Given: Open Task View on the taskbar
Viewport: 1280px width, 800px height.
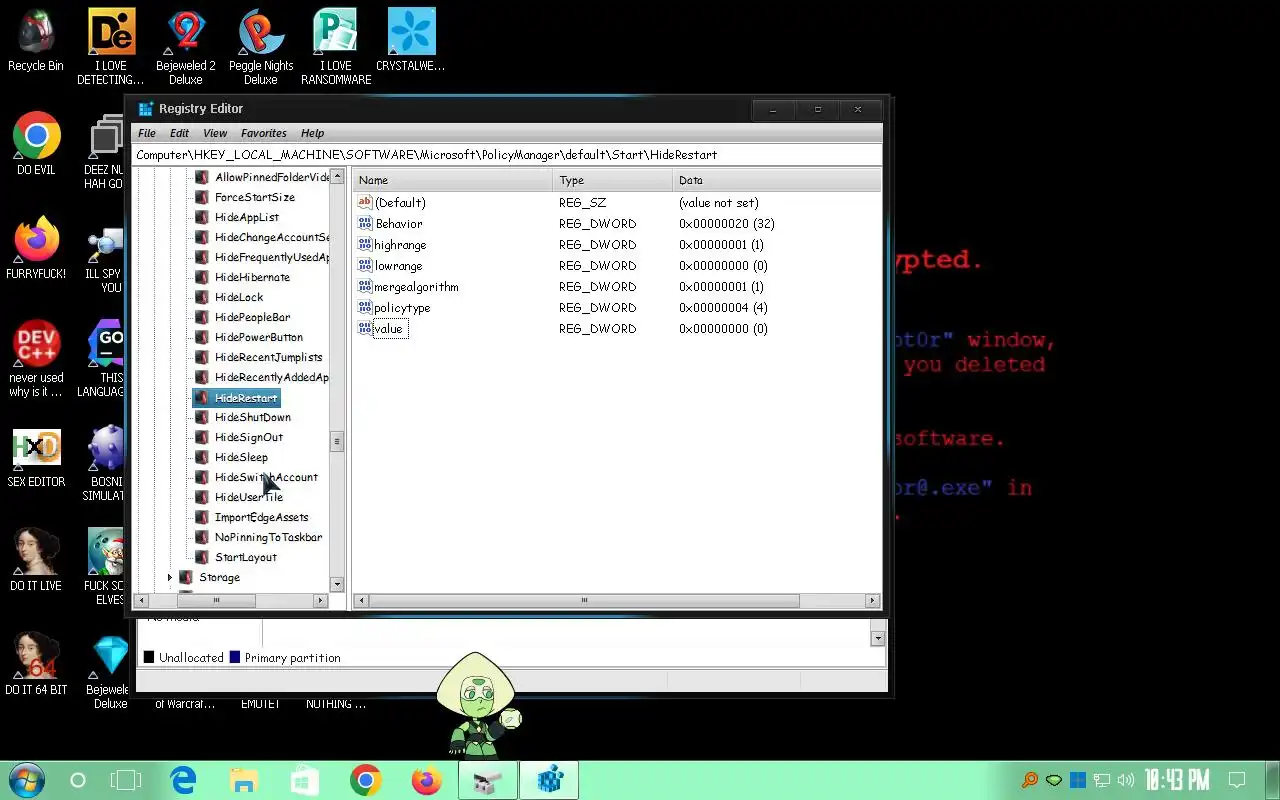Looking at the screenshot, I should click(x=127, y=780).
